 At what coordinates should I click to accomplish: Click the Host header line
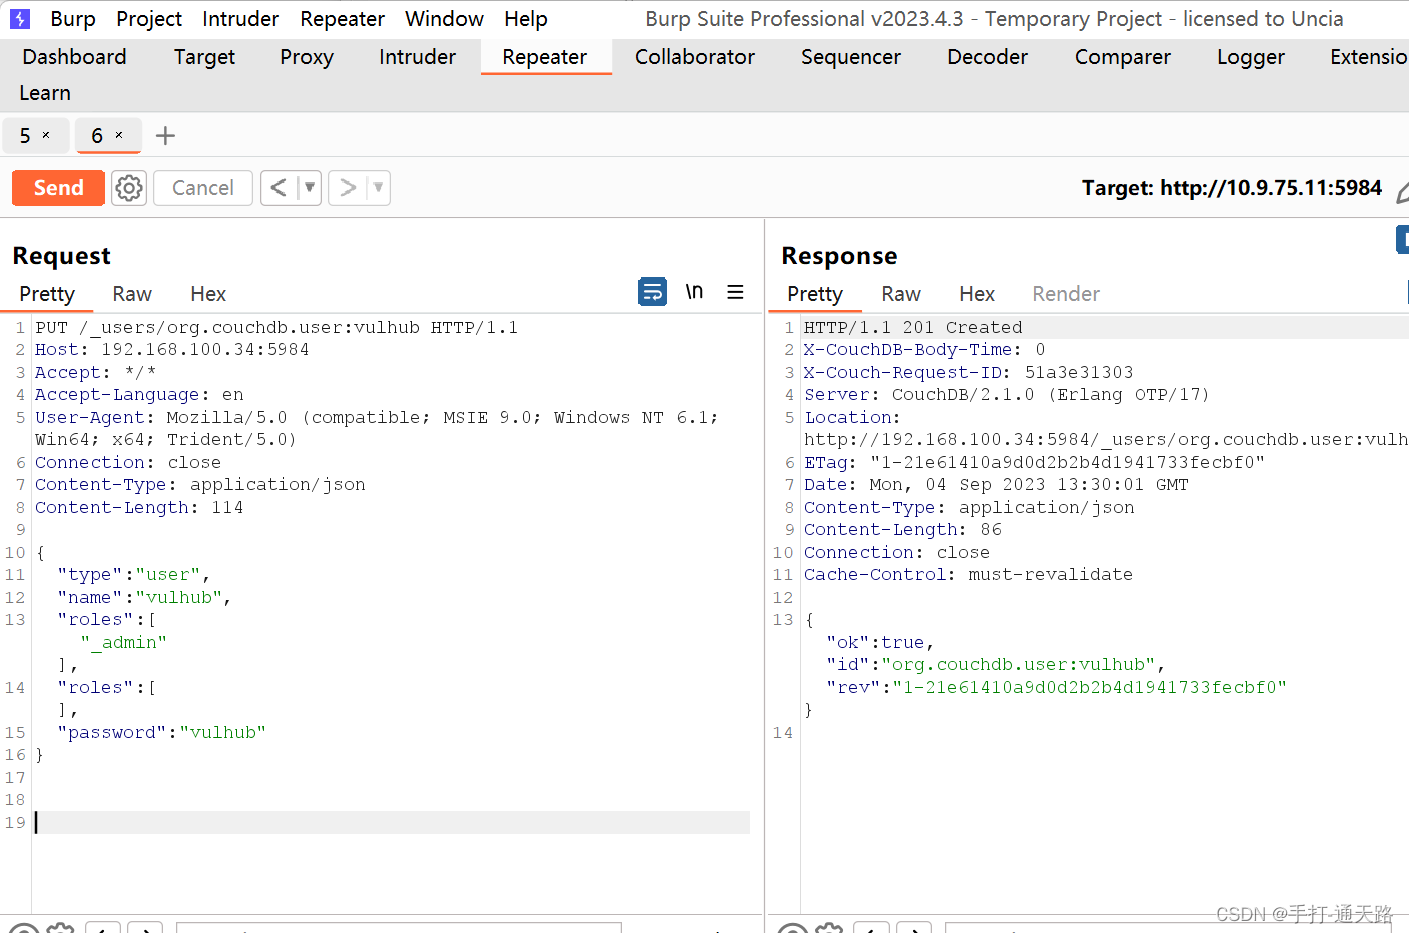tap(172, 349)
